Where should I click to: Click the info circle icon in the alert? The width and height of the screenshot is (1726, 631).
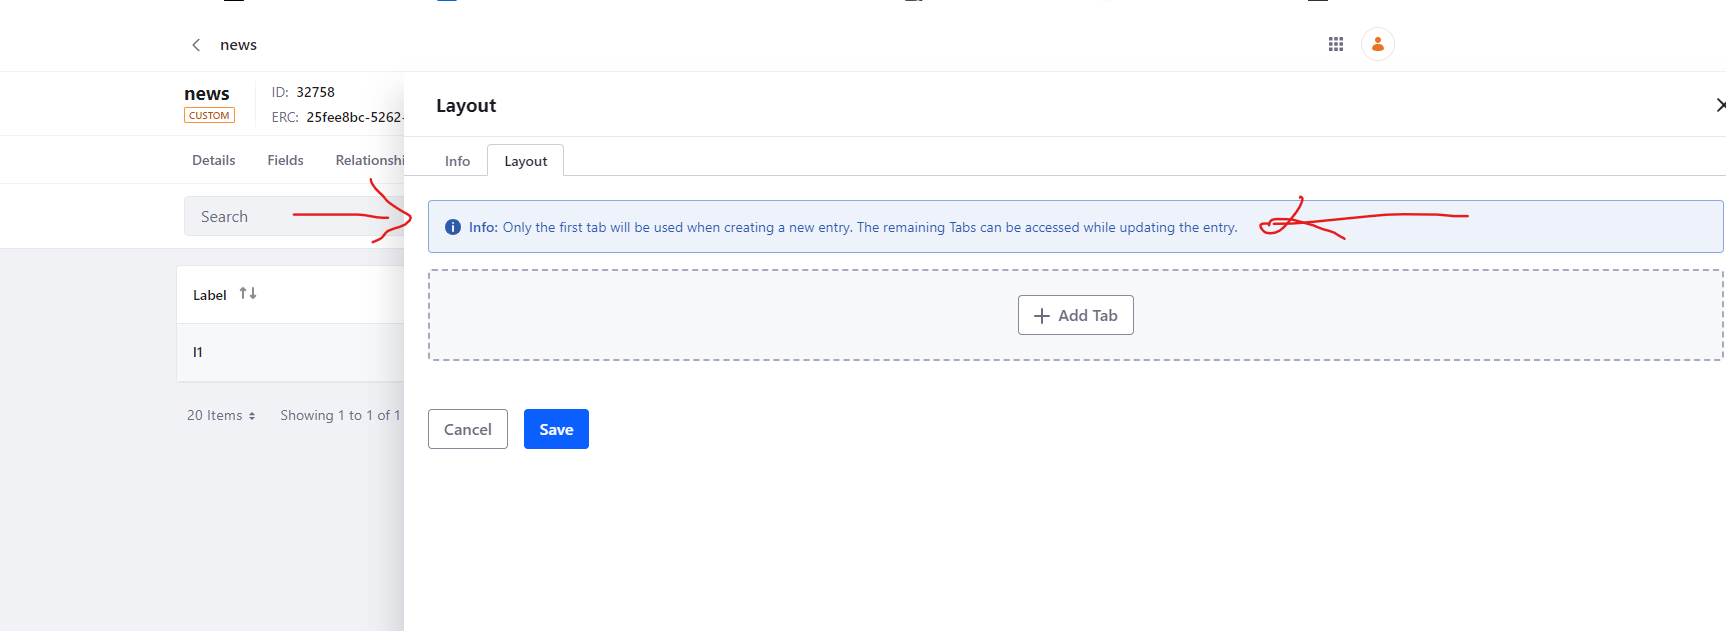[452, 227]
